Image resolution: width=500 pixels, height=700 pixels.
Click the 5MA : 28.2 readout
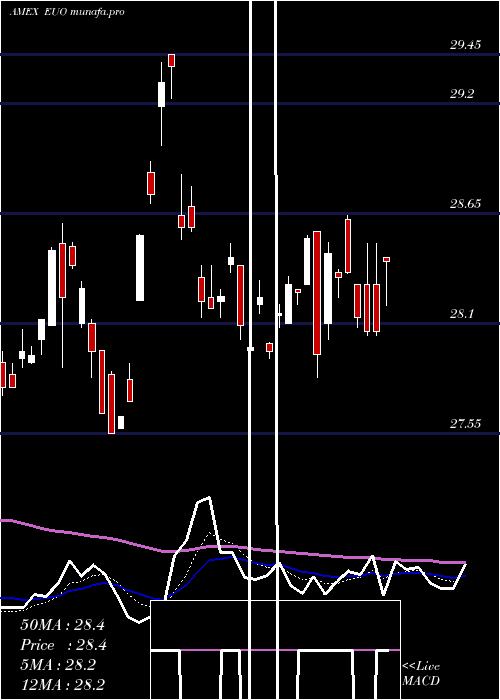pos(58,665)
